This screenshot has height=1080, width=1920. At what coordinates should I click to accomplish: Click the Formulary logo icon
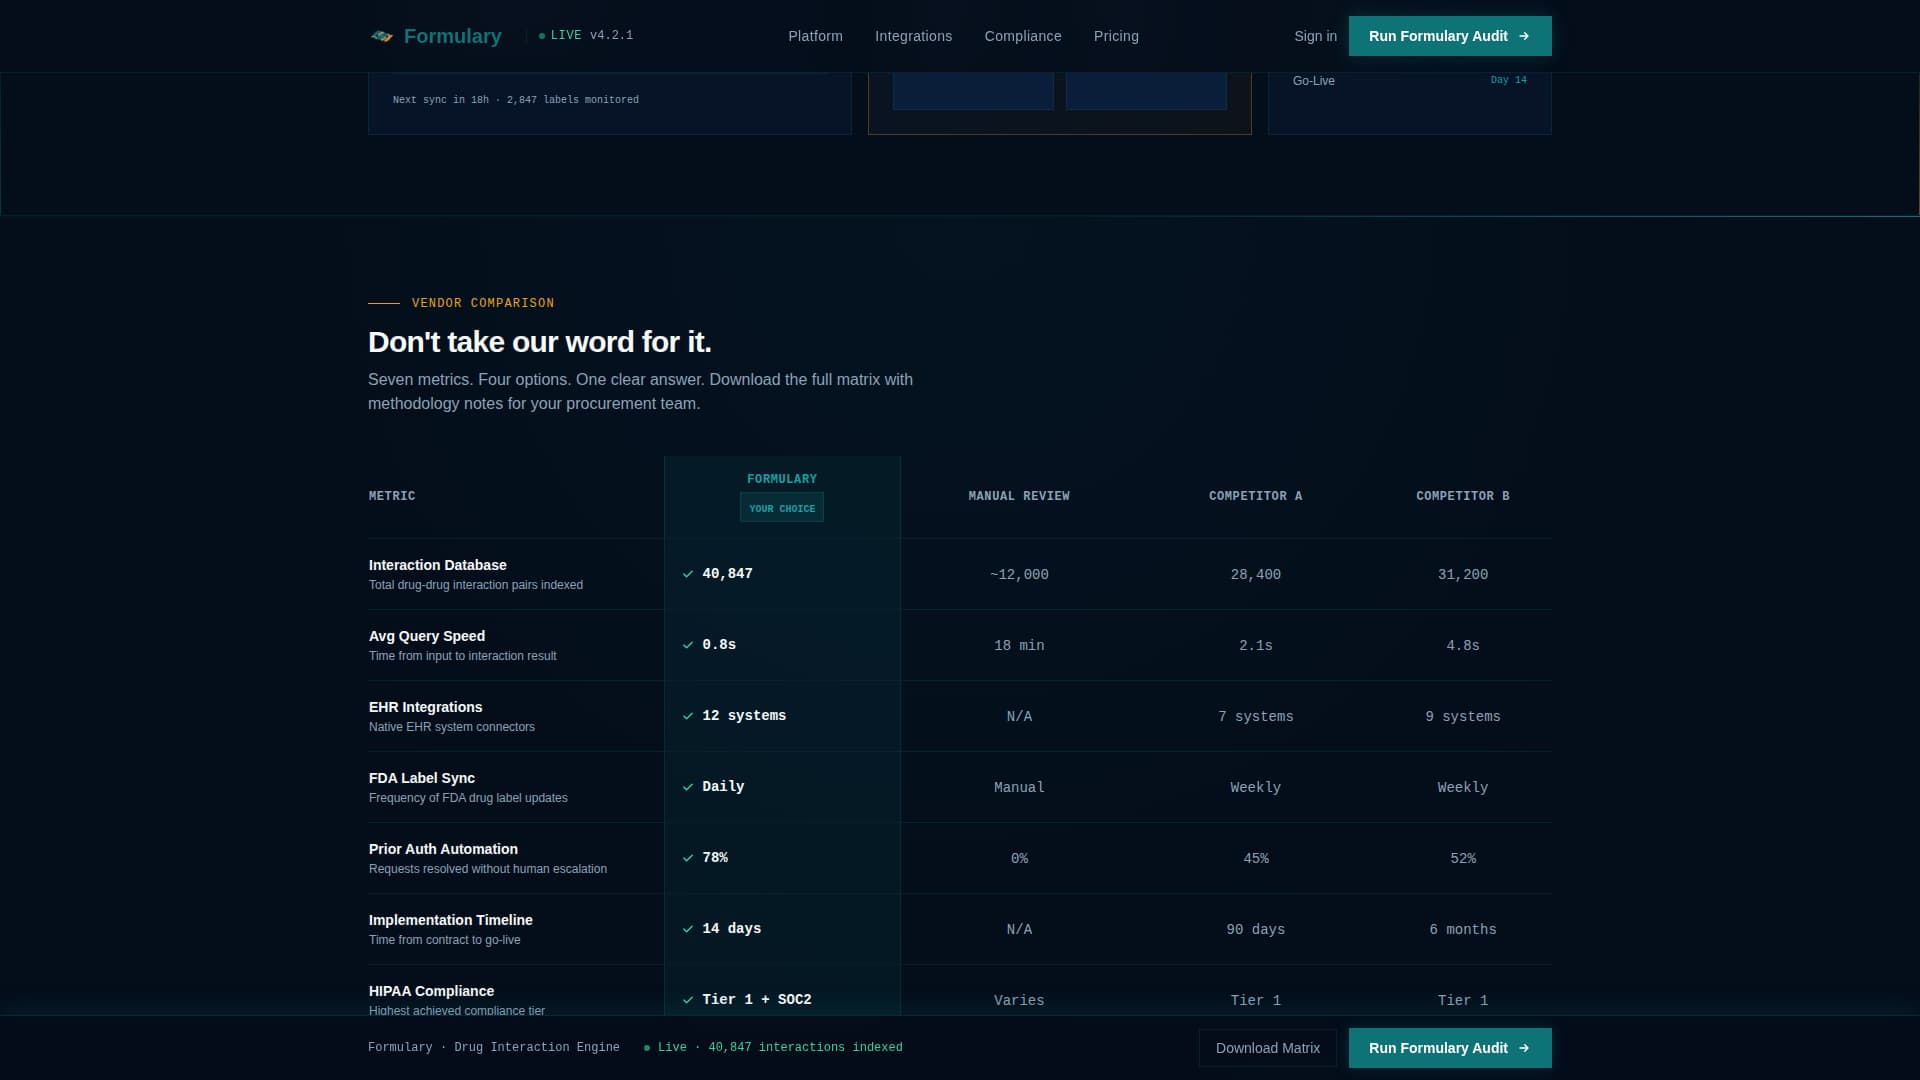tap(382, 36)
